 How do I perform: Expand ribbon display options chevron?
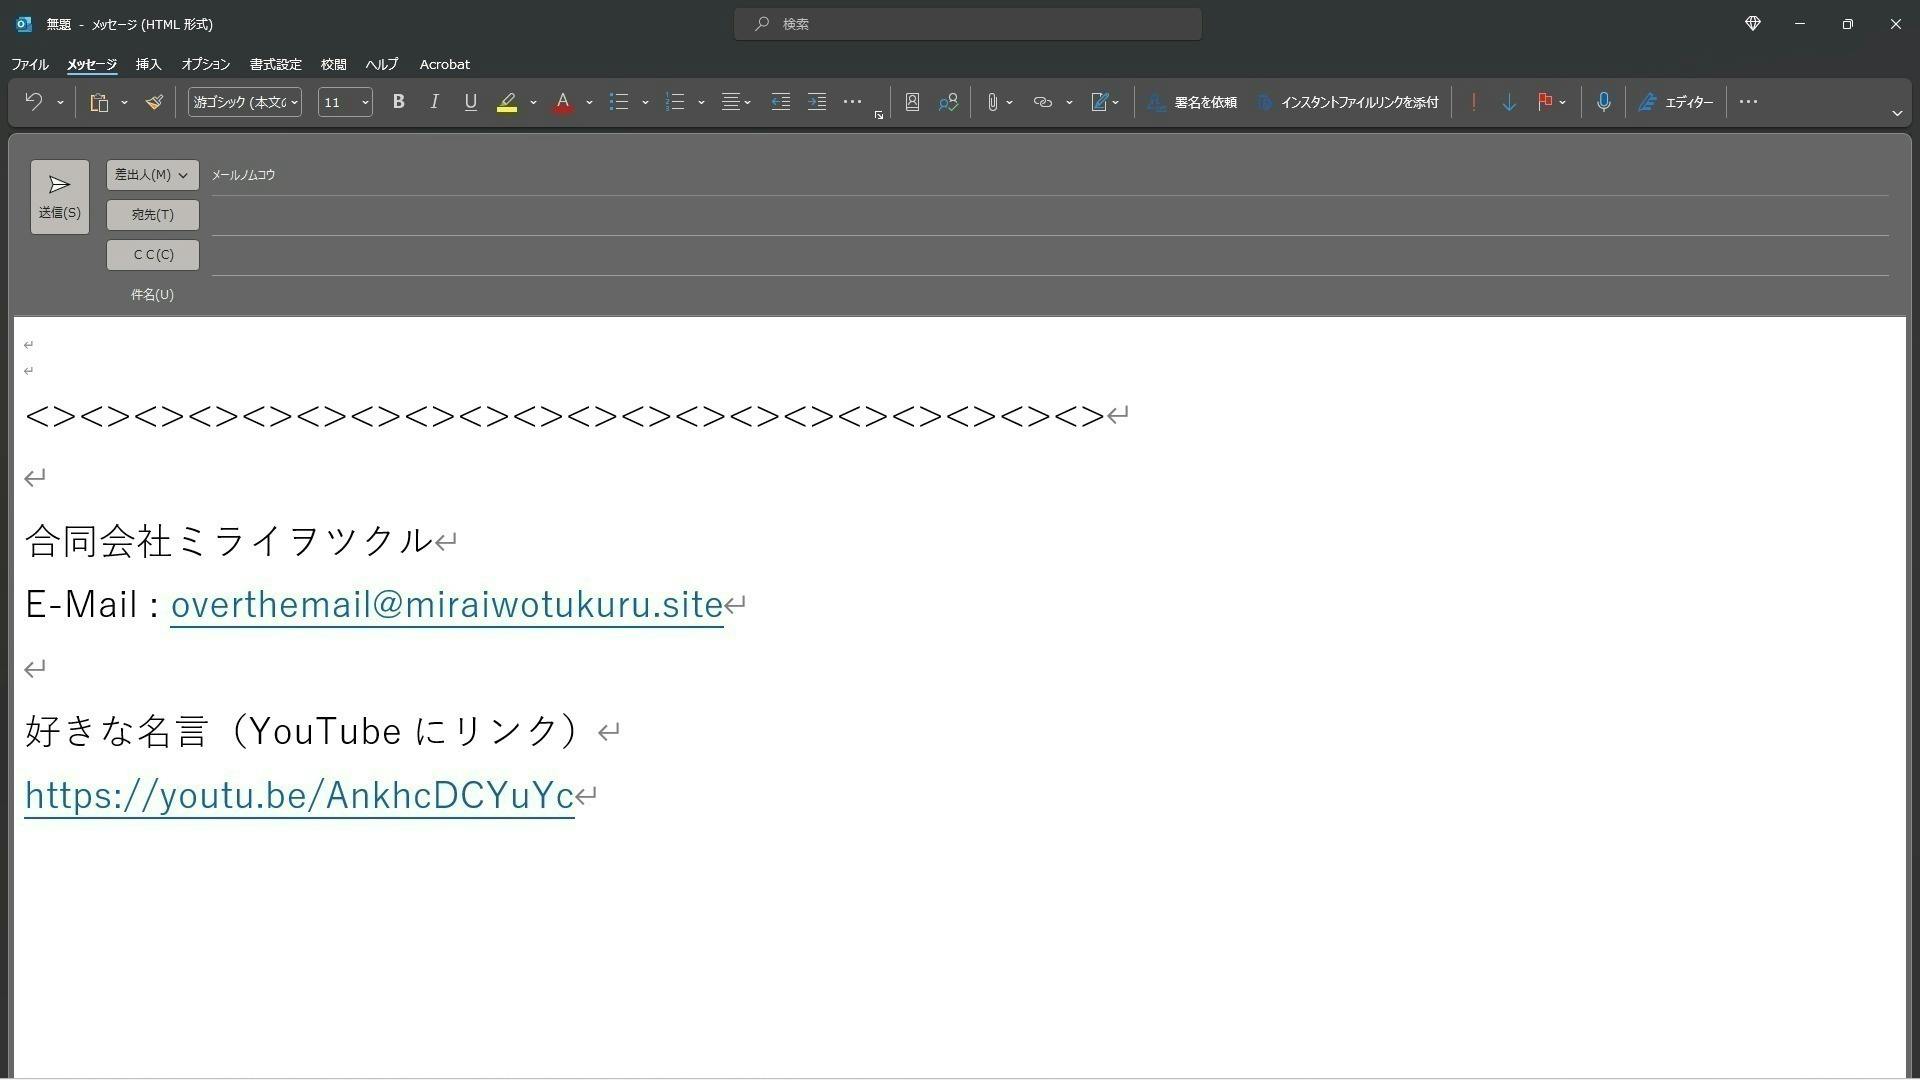pyautogui.click(x=1897, y=114)
